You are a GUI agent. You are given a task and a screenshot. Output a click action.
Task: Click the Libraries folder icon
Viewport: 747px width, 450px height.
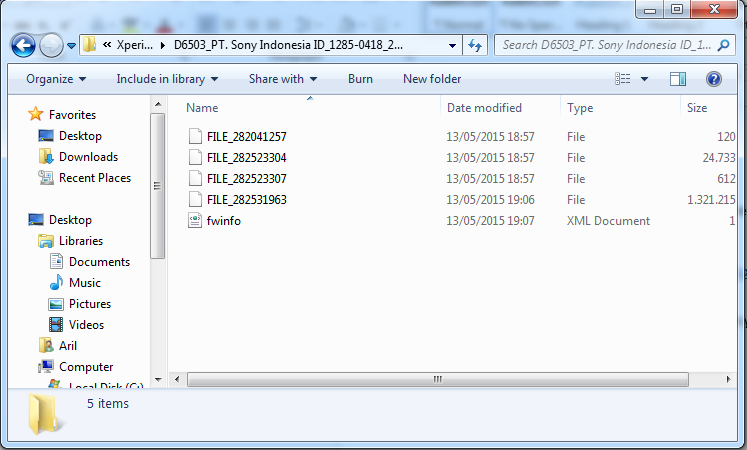(x=46, y=240)
